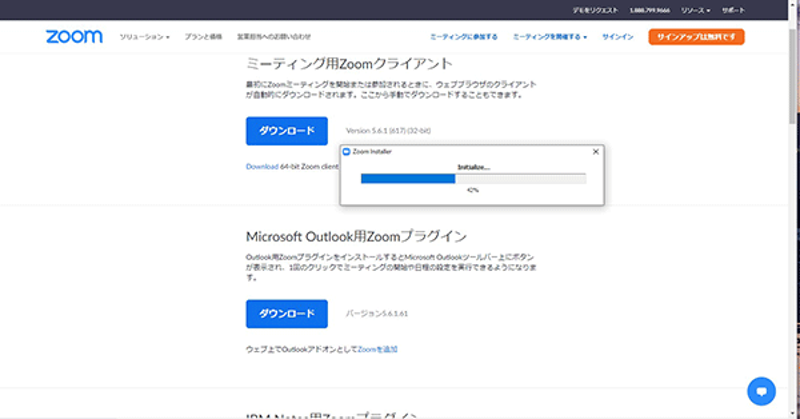Click the バージョン5.6.1.61 text
Image resolution: width=800 pixels, height=419 pixels.
377,313
